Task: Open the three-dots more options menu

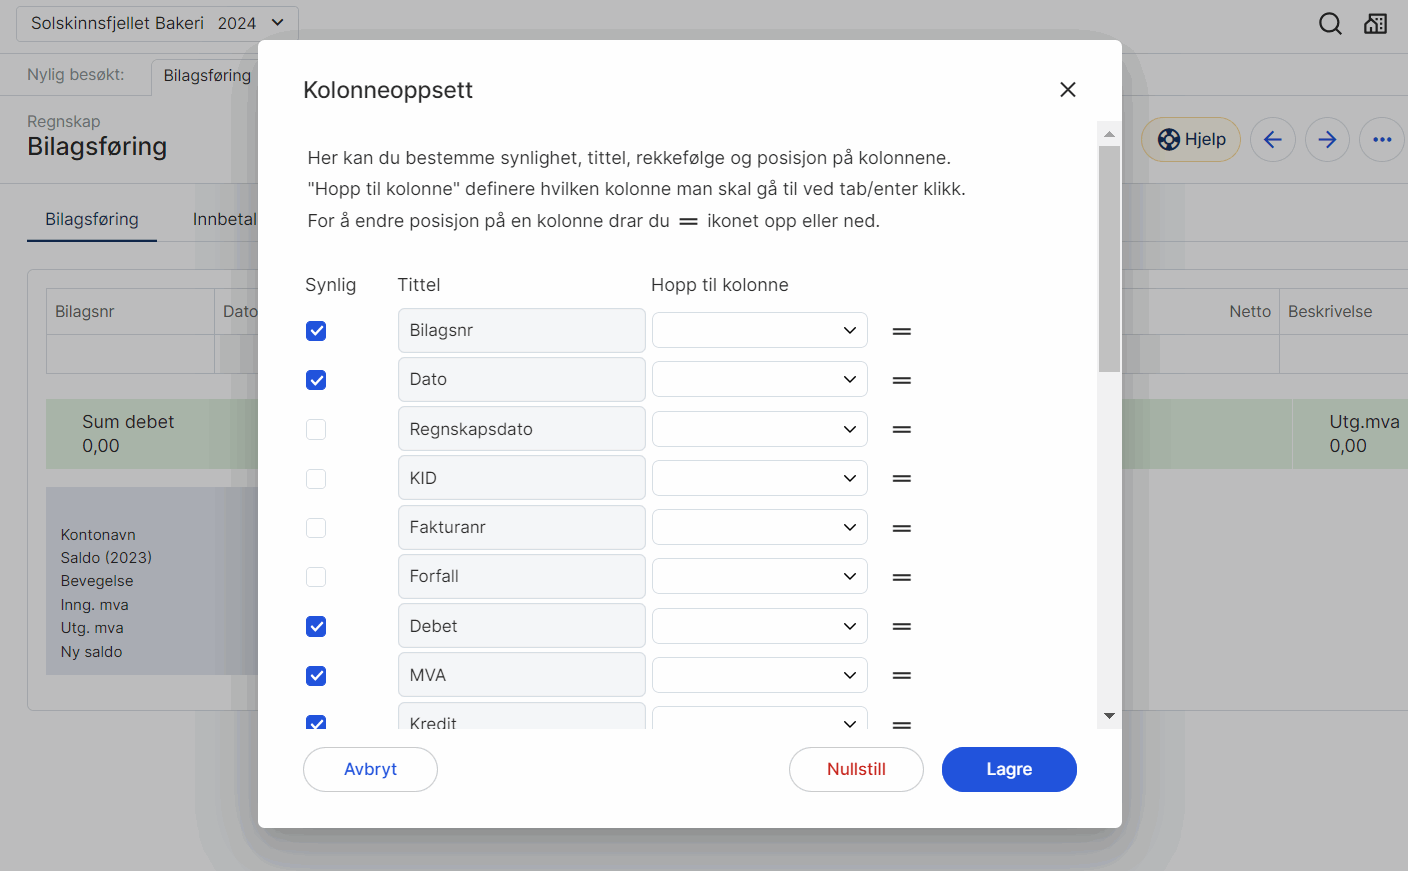Action: [x=1382, y=140]
